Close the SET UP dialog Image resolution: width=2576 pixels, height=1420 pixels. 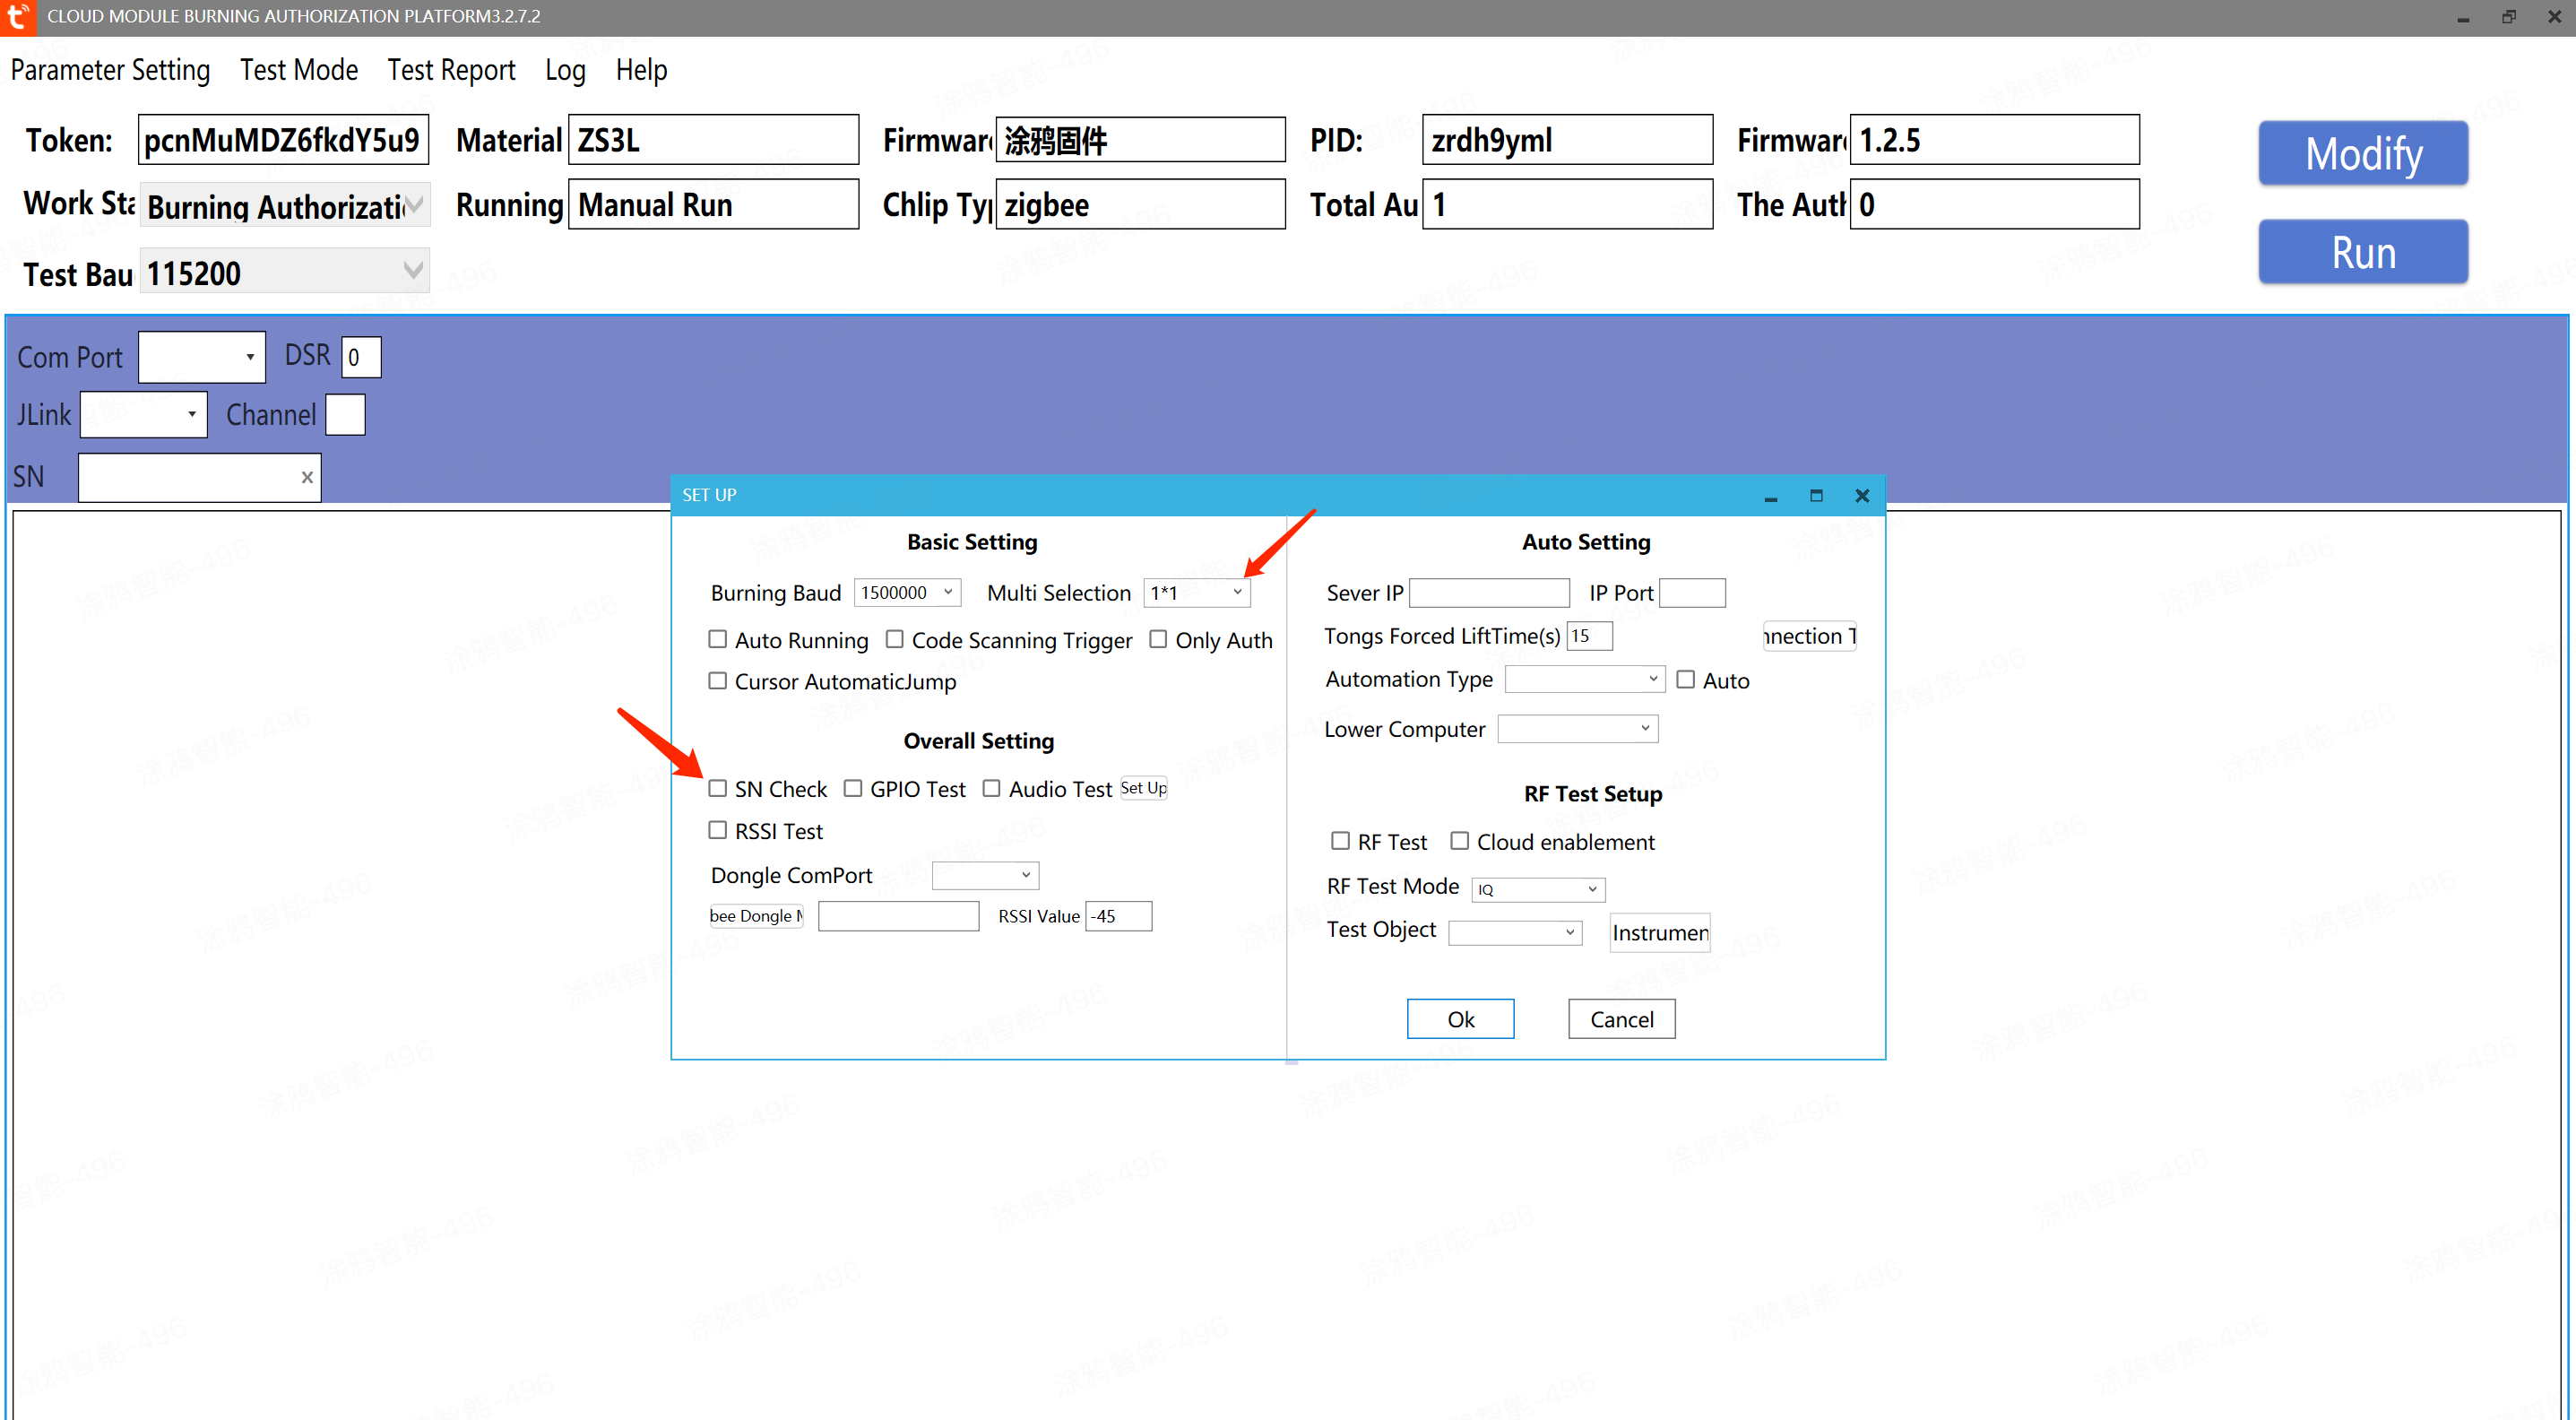click(x=1862, y=496)
